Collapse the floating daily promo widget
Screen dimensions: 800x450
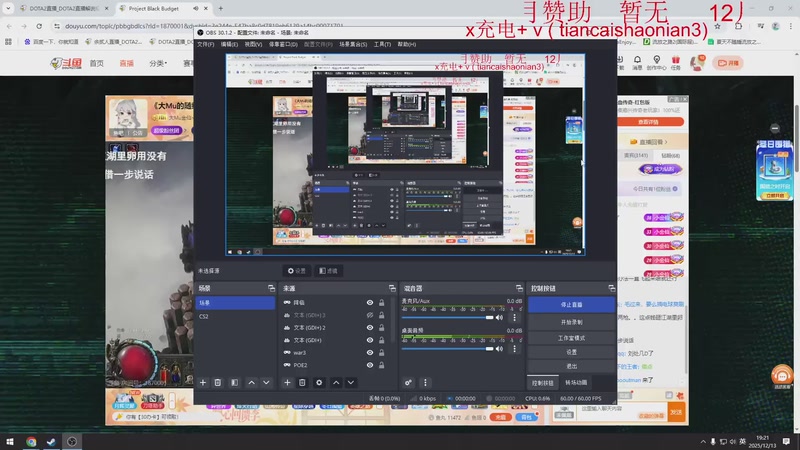[x=774, y=128]
